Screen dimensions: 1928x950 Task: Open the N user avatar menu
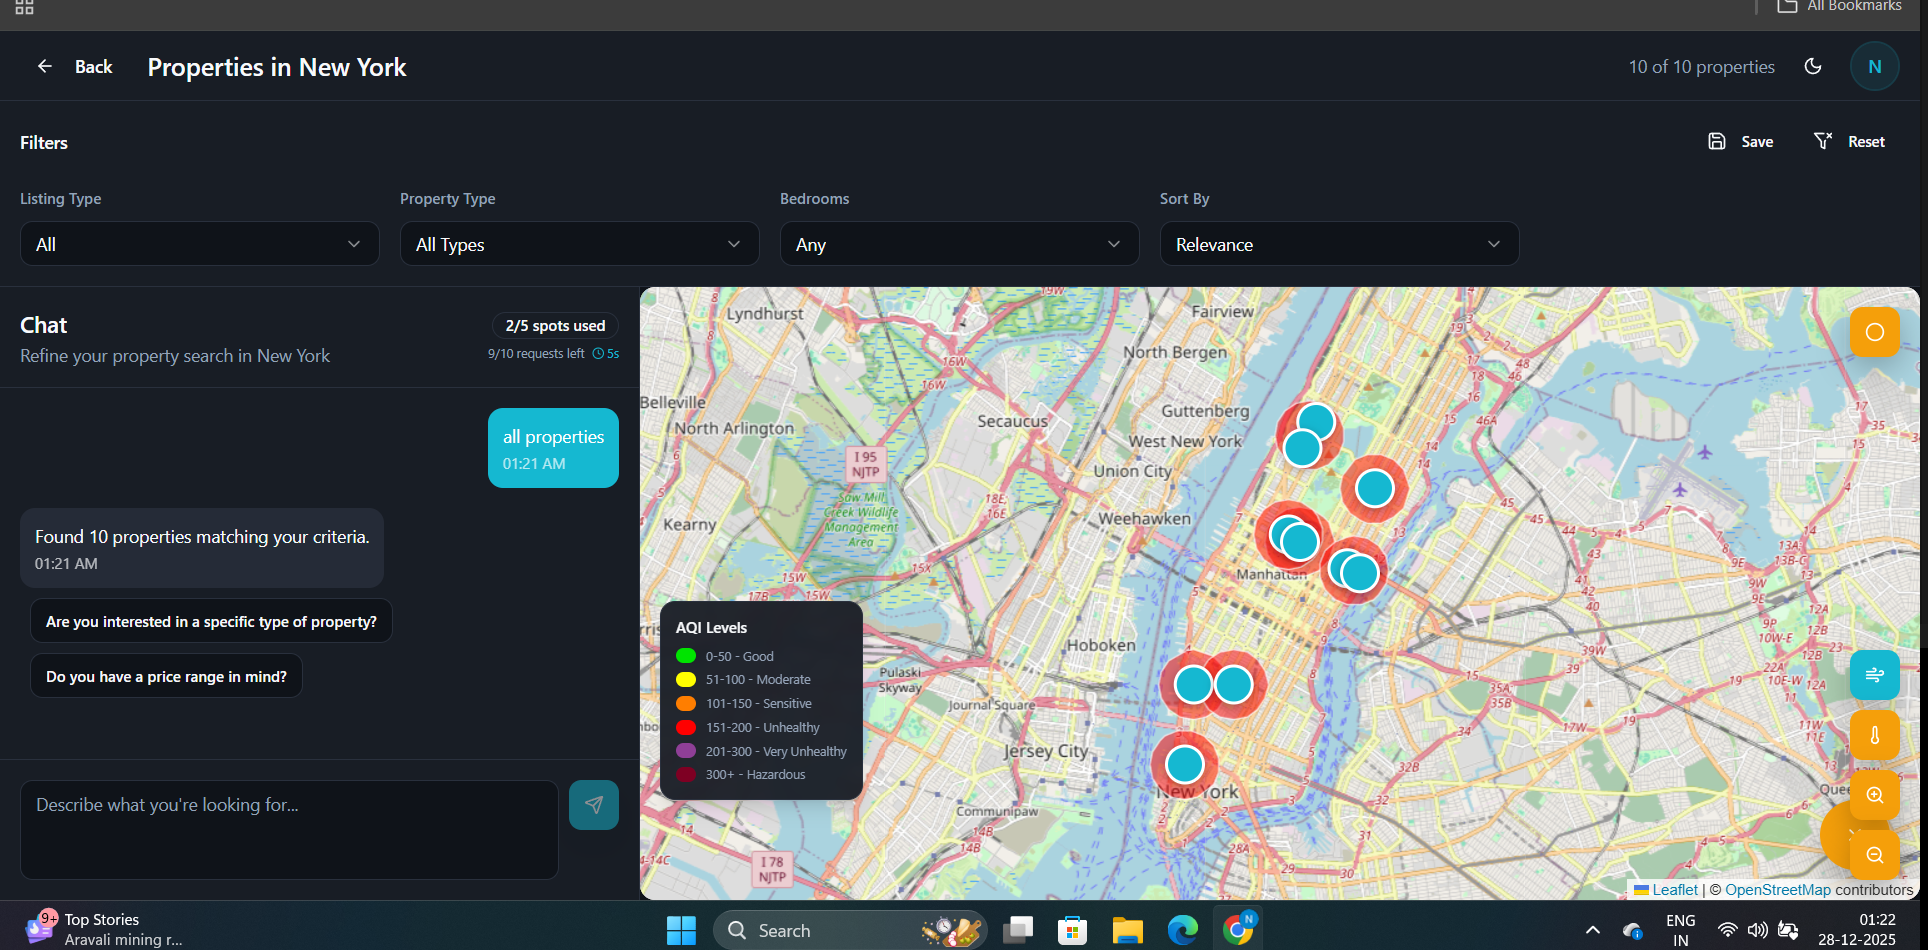pyautogui.click(x=1875, y=67)
